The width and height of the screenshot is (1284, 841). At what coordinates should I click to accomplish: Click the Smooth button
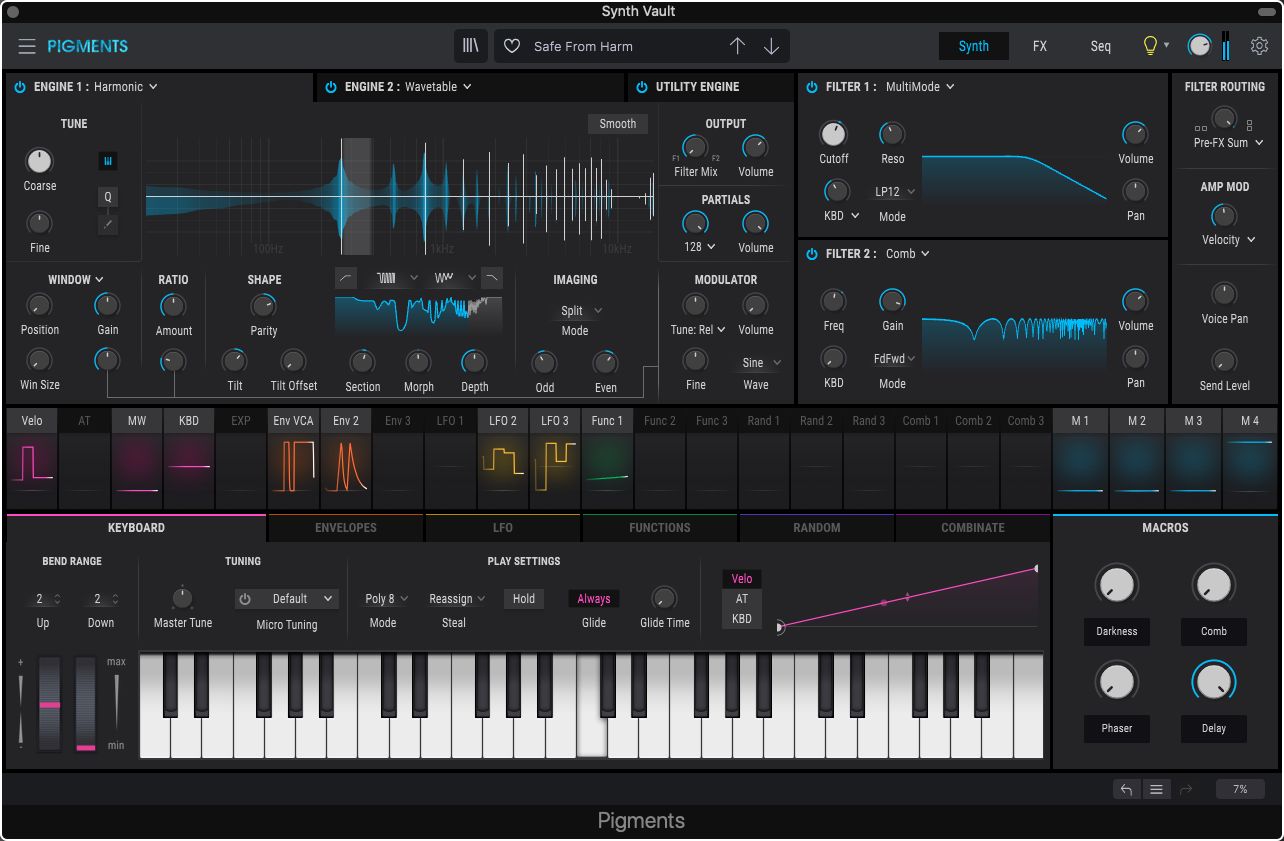[617, 124]
